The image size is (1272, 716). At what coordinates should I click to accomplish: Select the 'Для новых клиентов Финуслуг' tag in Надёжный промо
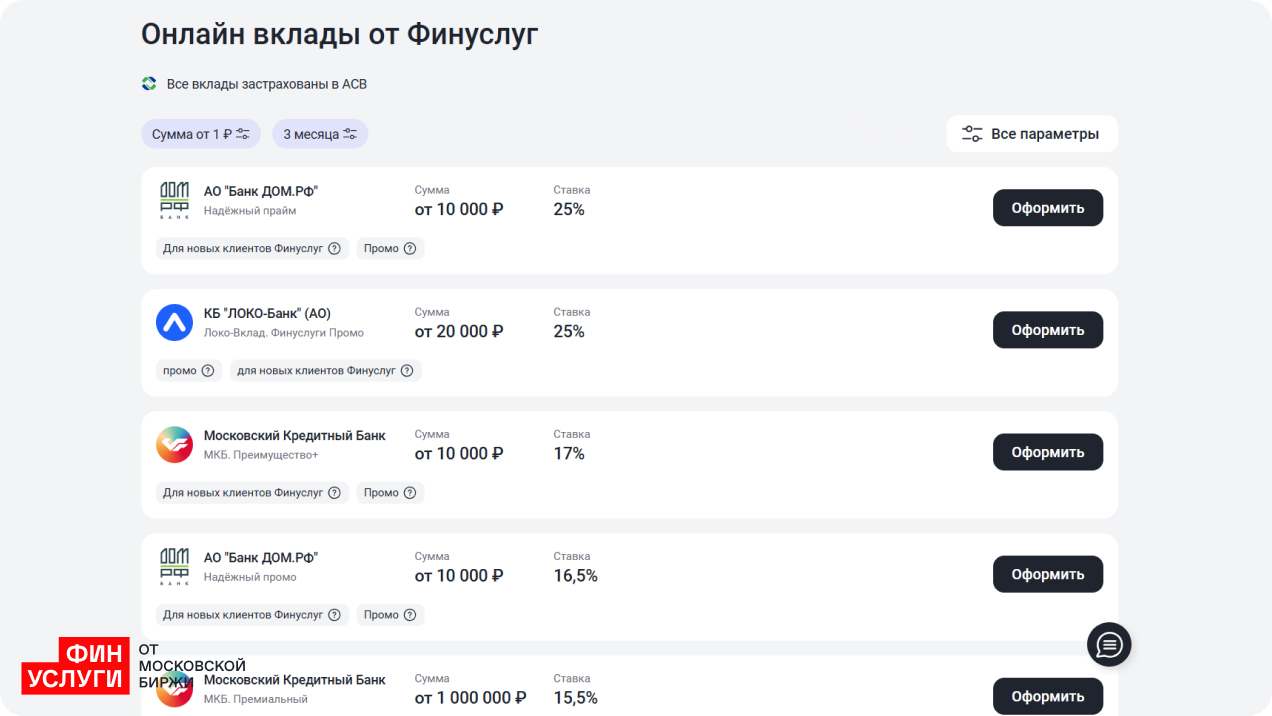coord(252,615)
